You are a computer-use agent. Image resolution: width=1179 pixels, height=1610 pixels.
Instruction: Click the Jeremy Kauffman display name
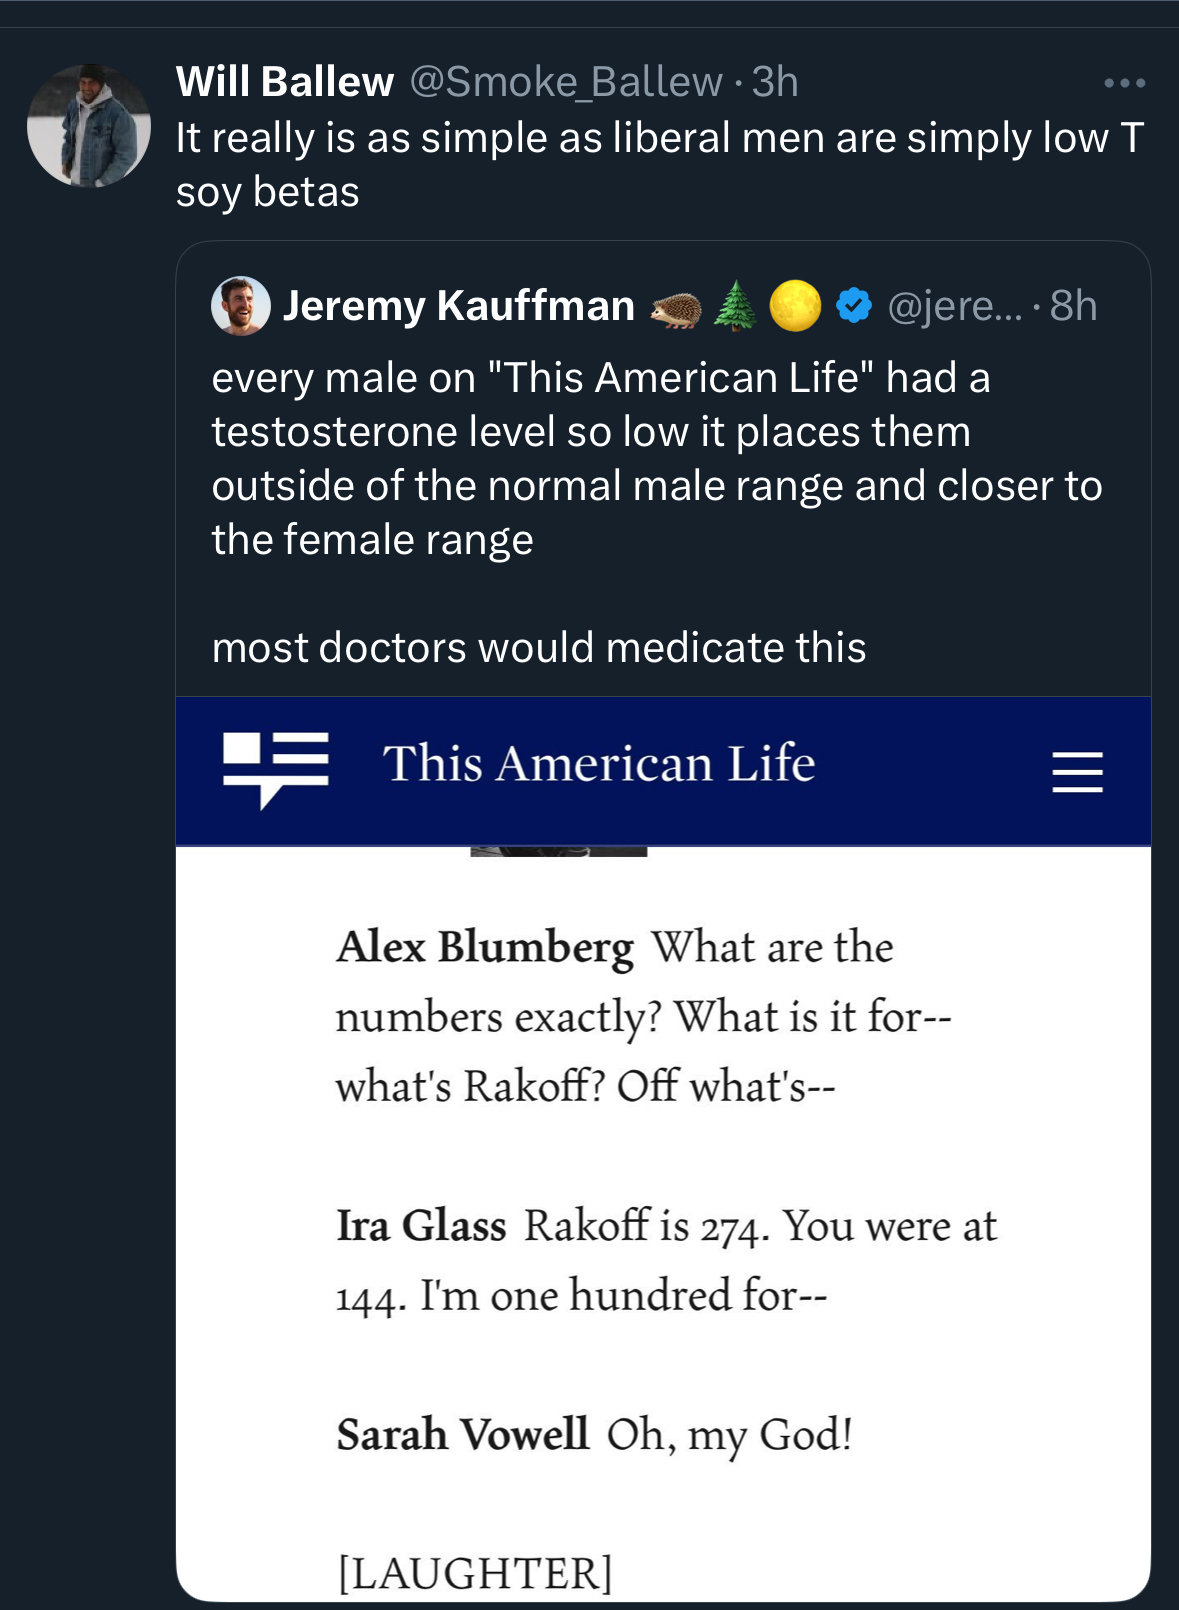tap(458, 306)
